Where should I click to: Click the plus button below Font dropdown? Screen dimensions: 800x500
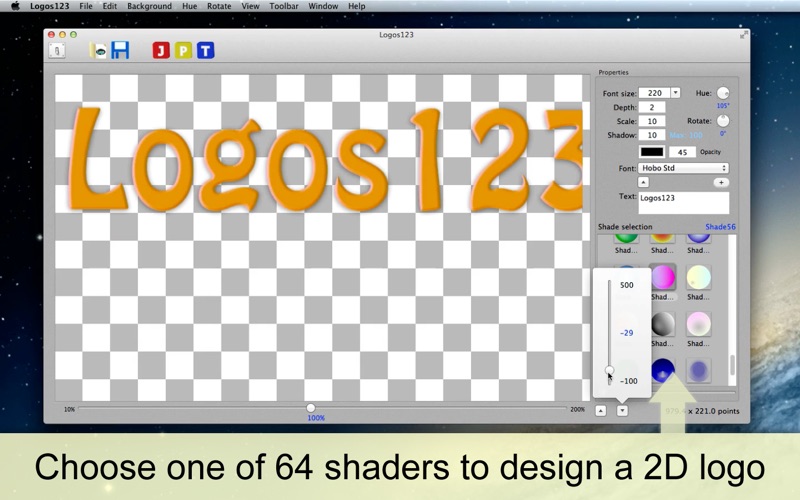[721, 182]
